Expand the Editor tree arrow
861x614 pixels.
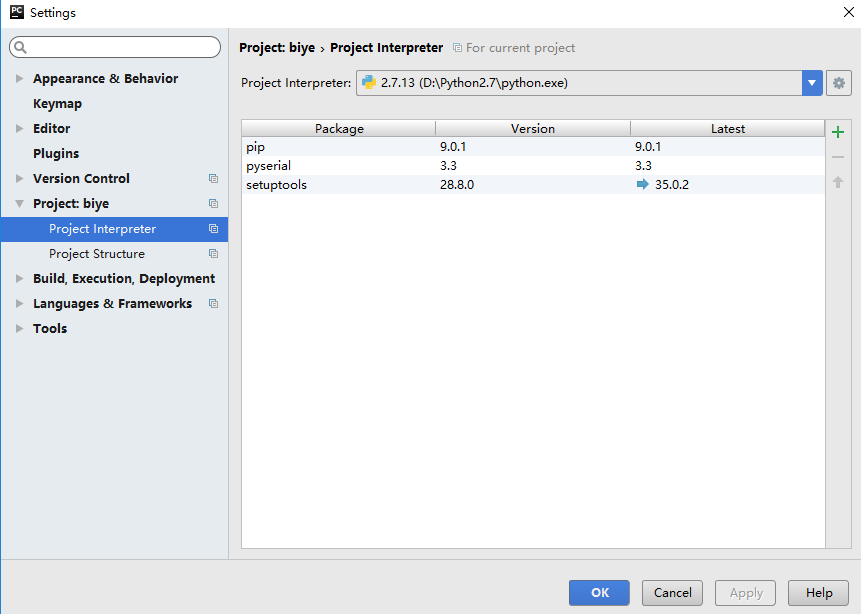pyautogui.click(x=19, y=129)
